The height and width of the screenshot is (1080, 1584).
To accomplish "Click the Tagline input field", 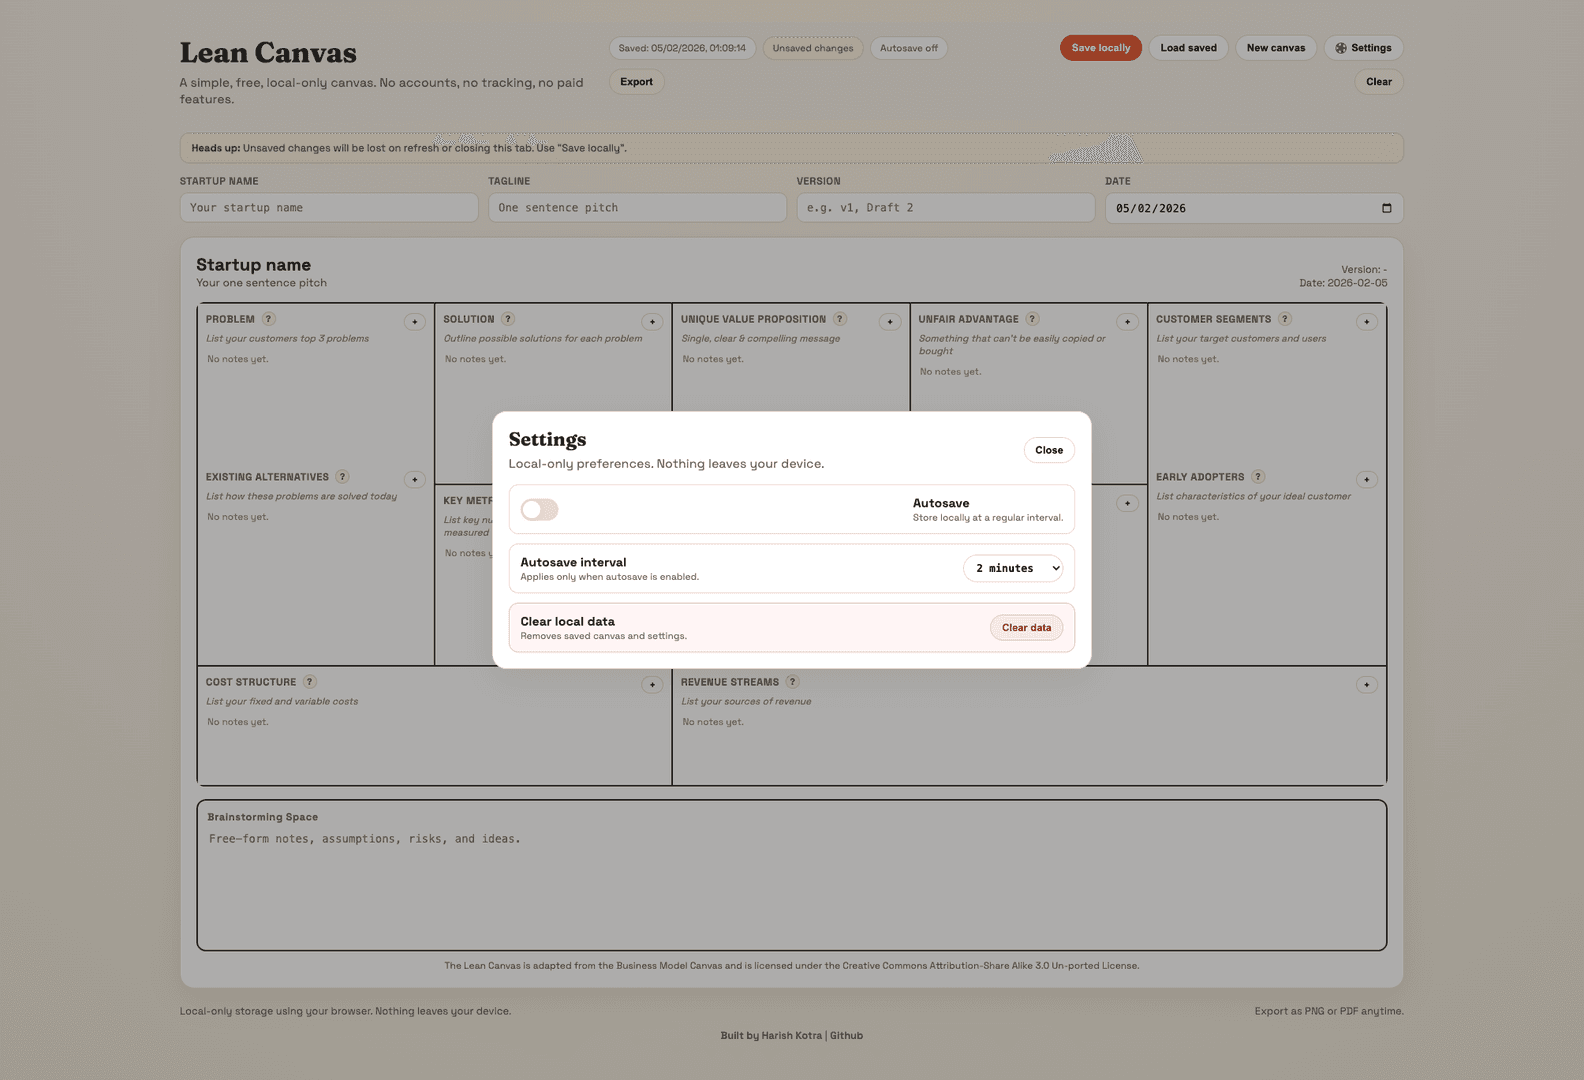I will (x=637, y=208).
